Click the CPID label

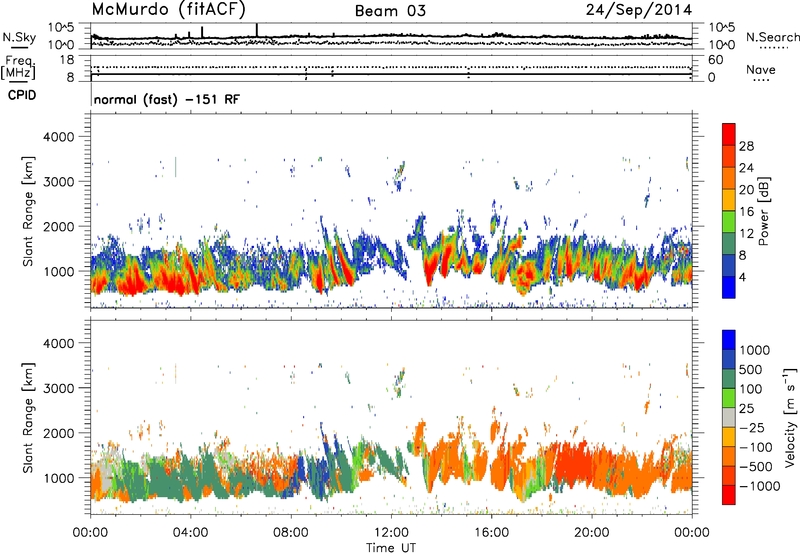(22, 95)
